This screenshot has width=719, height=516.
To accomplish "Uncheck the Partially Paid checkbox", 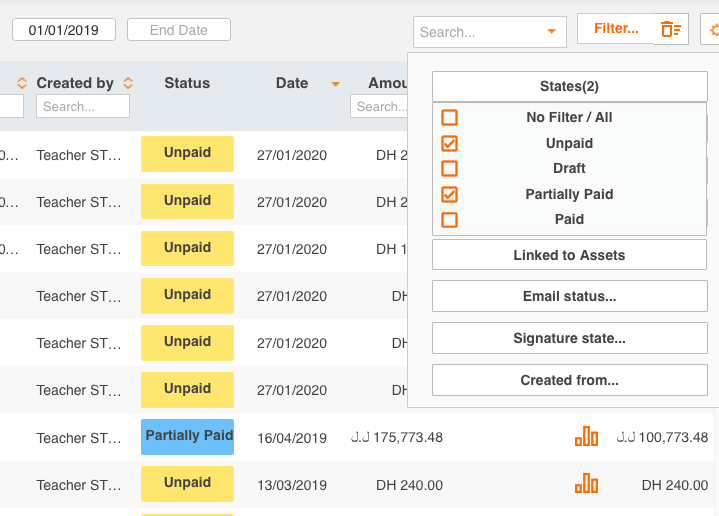I will pyautogui.click(x=450, y=194).
